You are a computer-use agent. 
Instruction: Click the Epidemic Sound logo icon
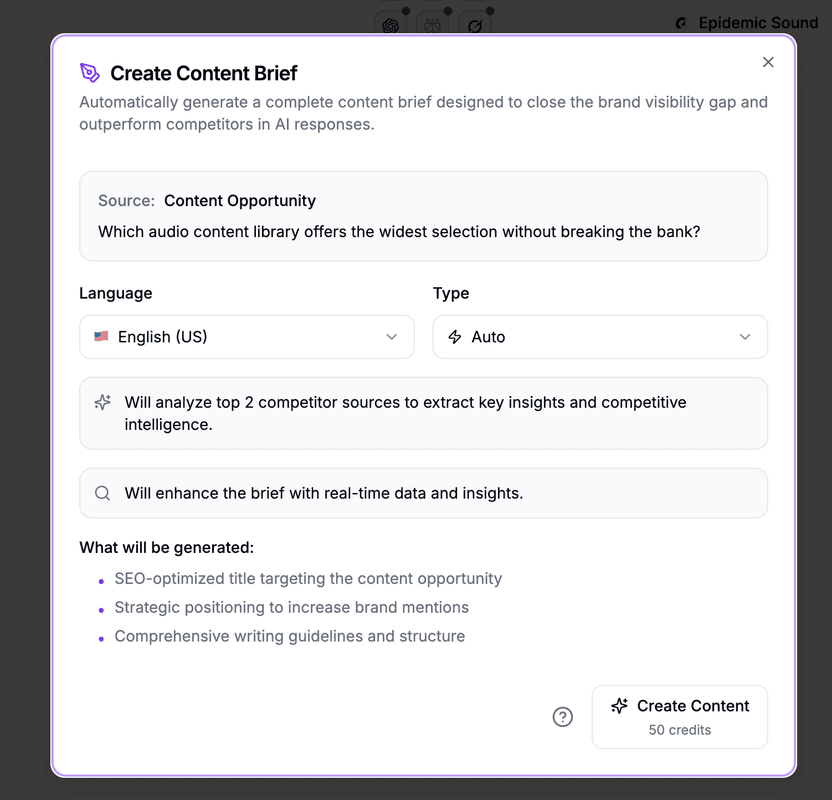tap(682, 23)
